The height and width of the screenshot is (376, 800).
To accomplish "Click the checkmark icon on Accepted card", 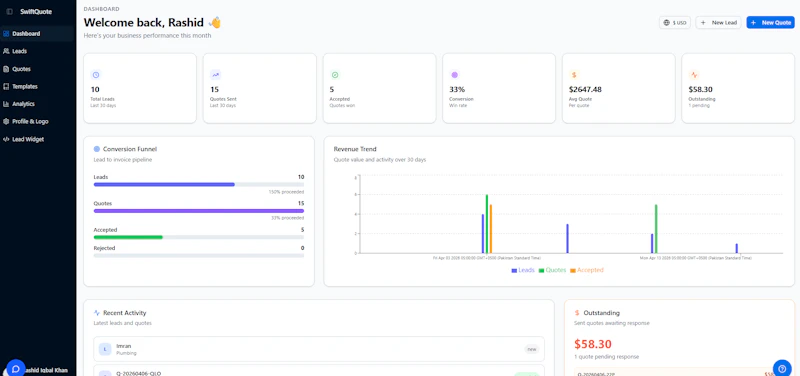I will pos(335,75).
